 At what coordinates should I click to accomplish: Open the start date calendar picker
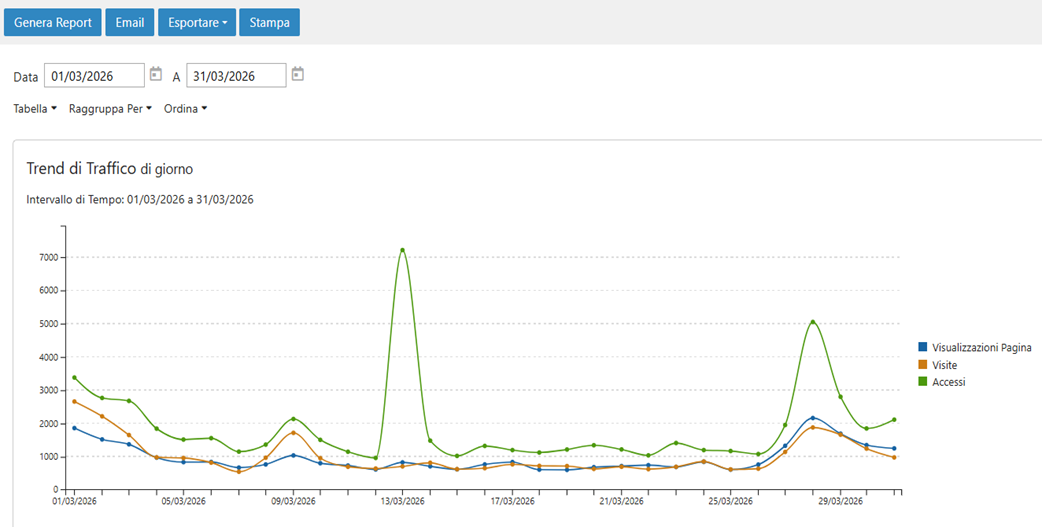155,75
